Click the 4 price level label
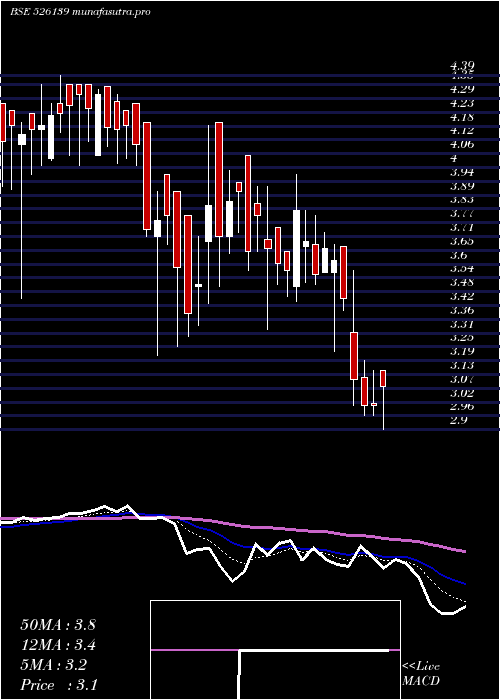 454,158
